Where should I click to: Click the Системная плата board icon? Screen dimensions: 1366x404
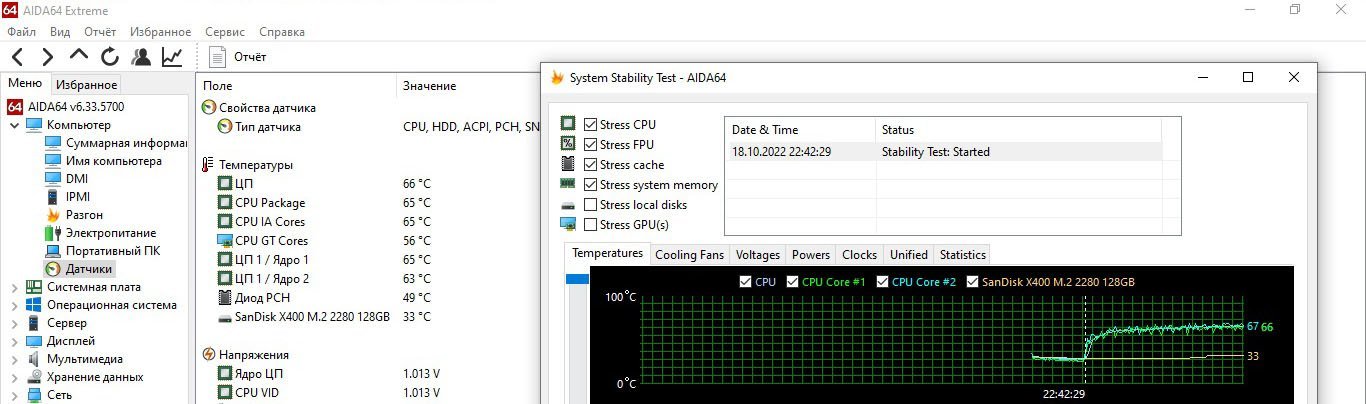point(34,287)
